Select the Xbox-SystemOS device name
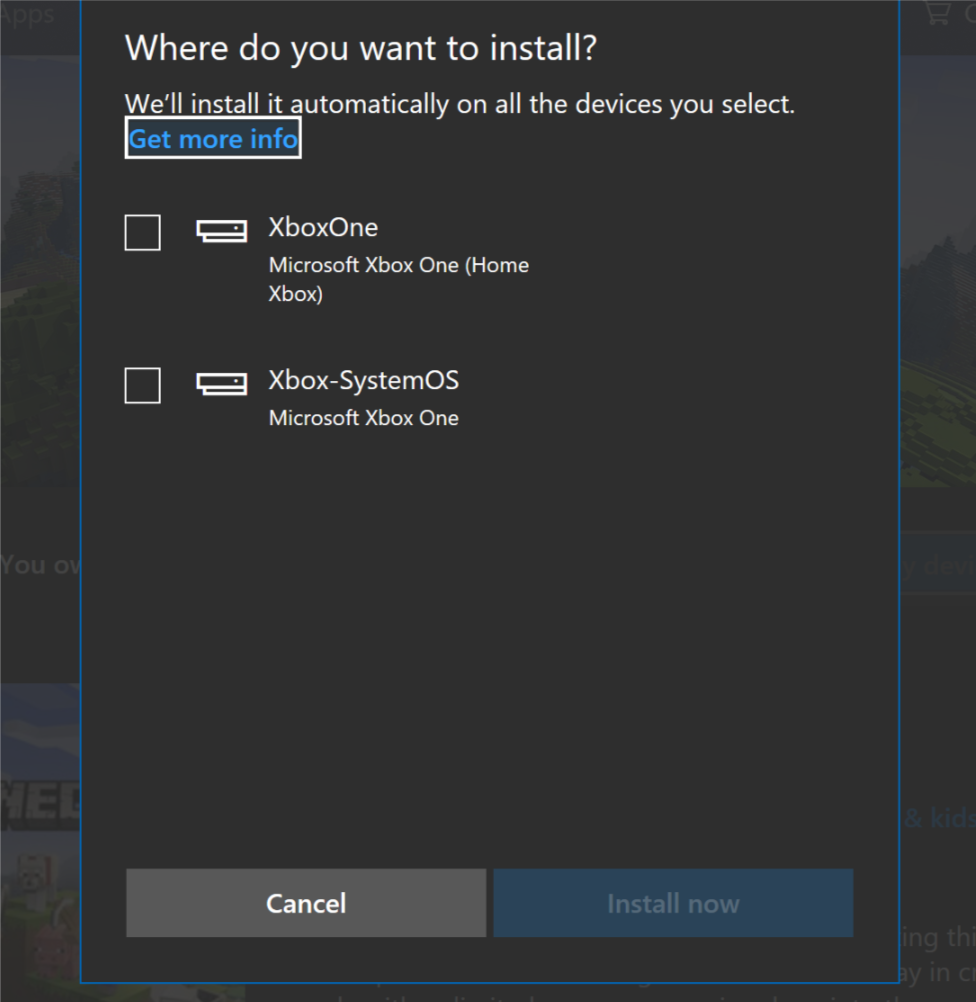The image size is (976, 1002). tap(363, 380)
